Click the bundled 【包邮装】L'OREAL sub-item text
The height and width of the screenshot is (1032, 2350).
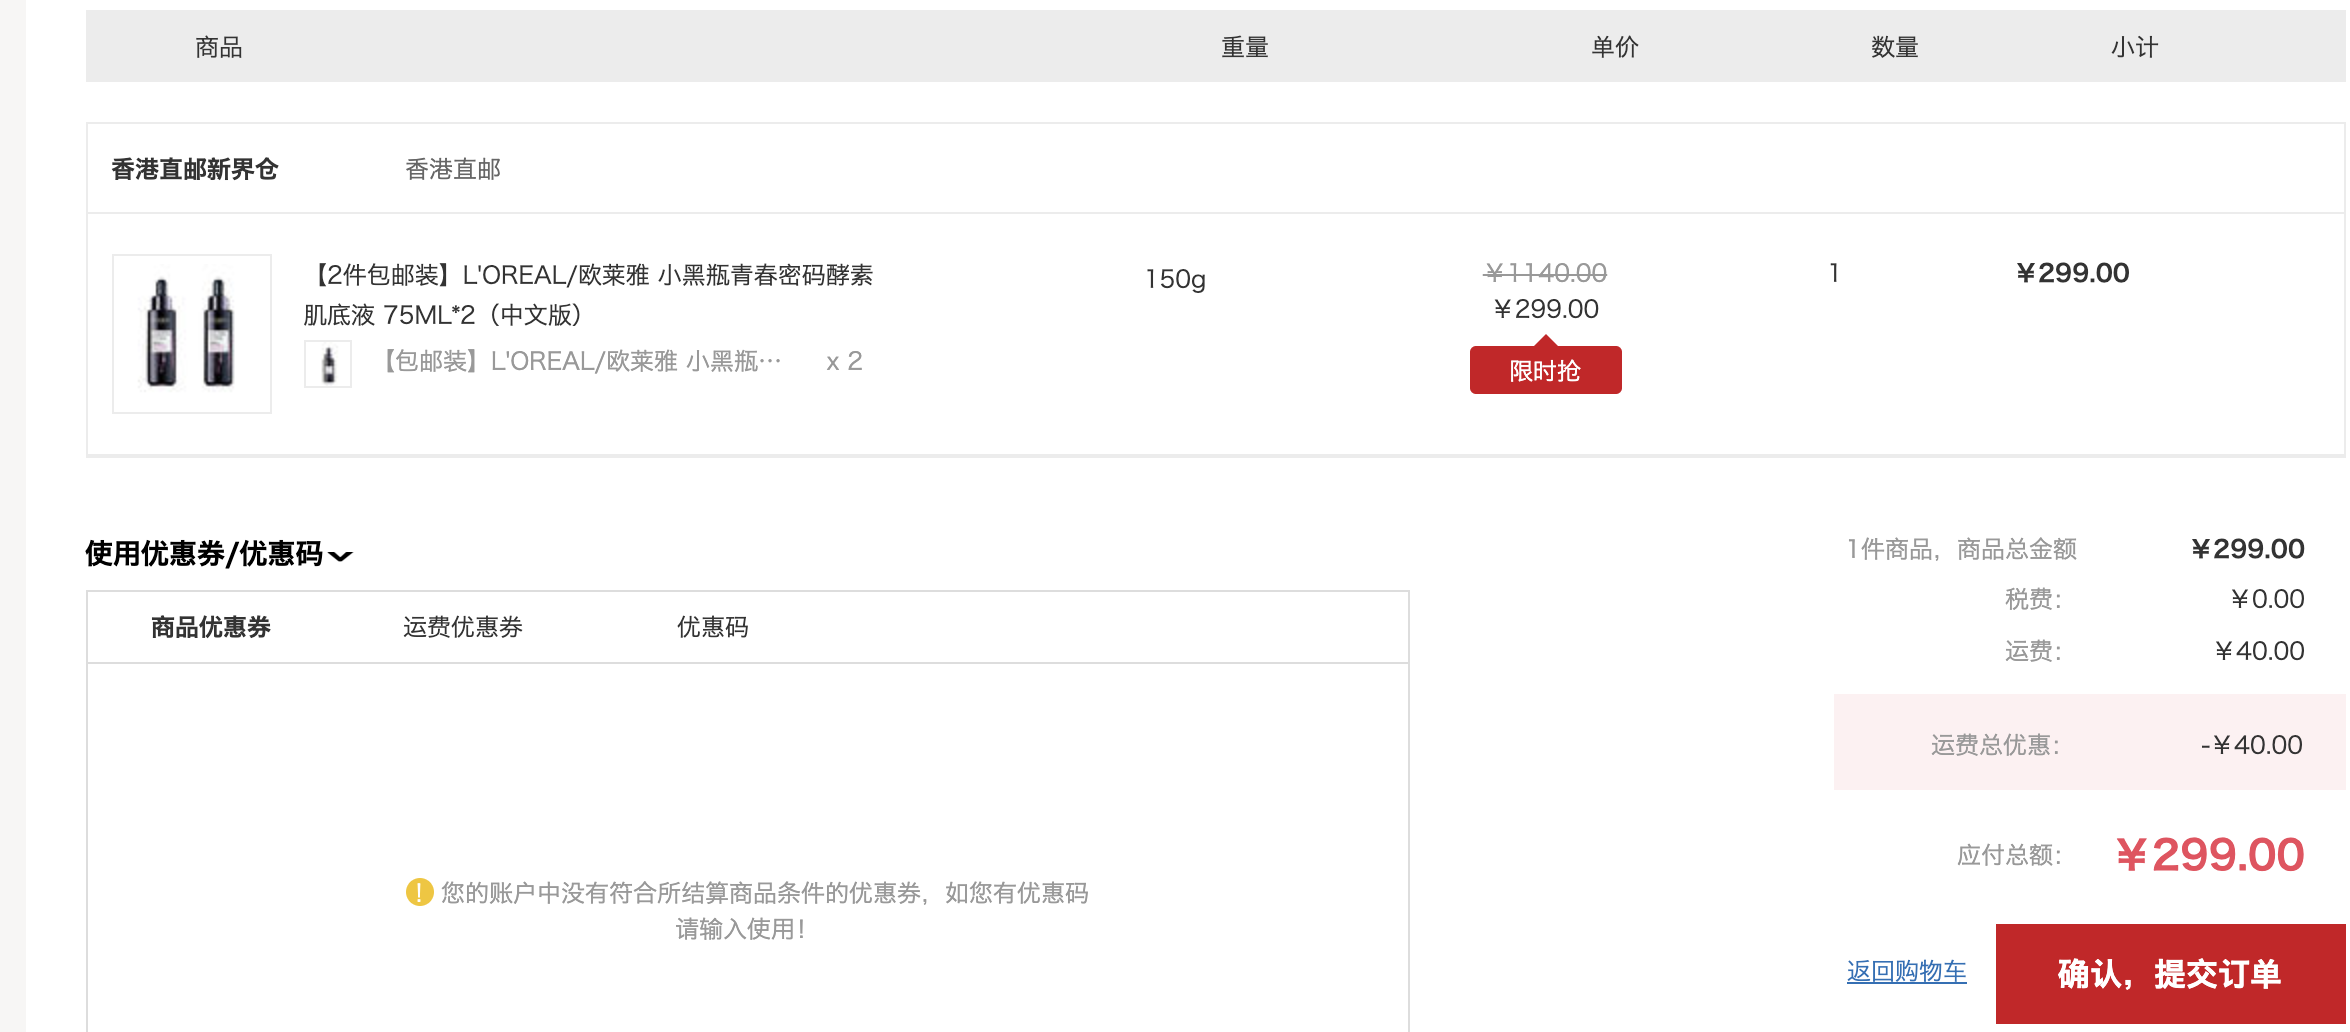tap(580, 361)
